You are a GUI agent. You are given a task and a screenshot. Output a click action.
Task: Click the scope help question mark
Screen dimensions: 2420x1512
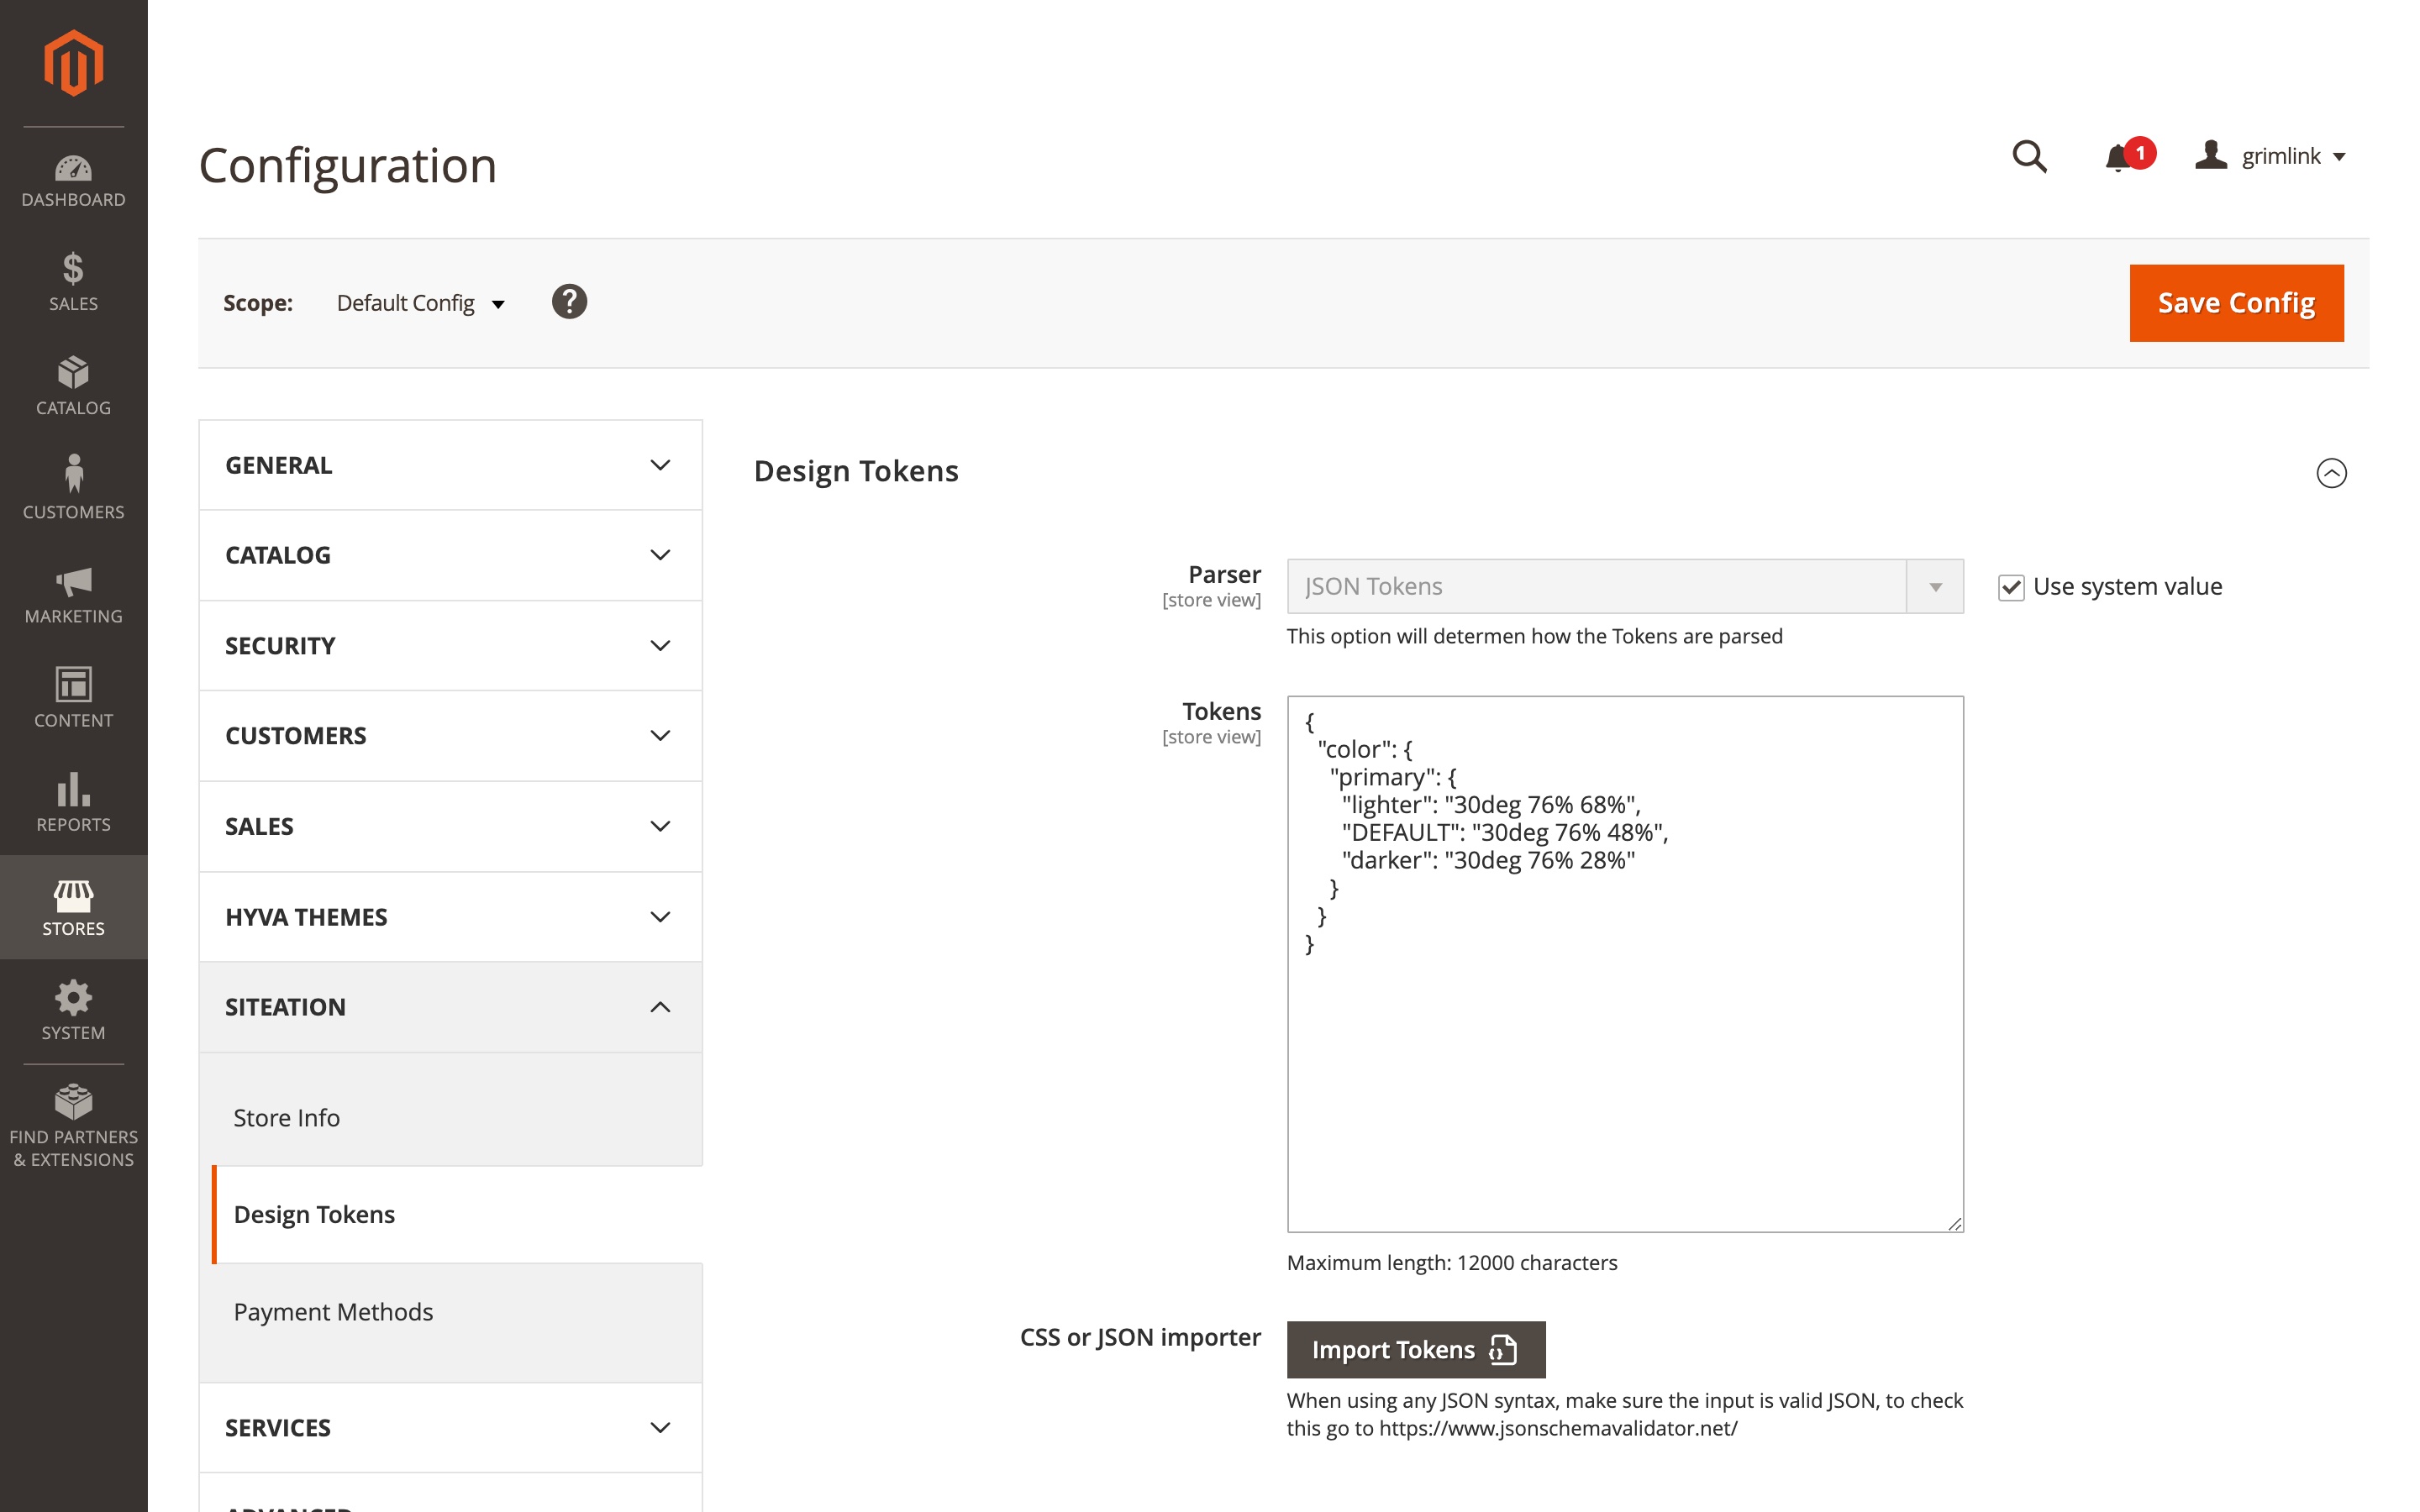569,302
